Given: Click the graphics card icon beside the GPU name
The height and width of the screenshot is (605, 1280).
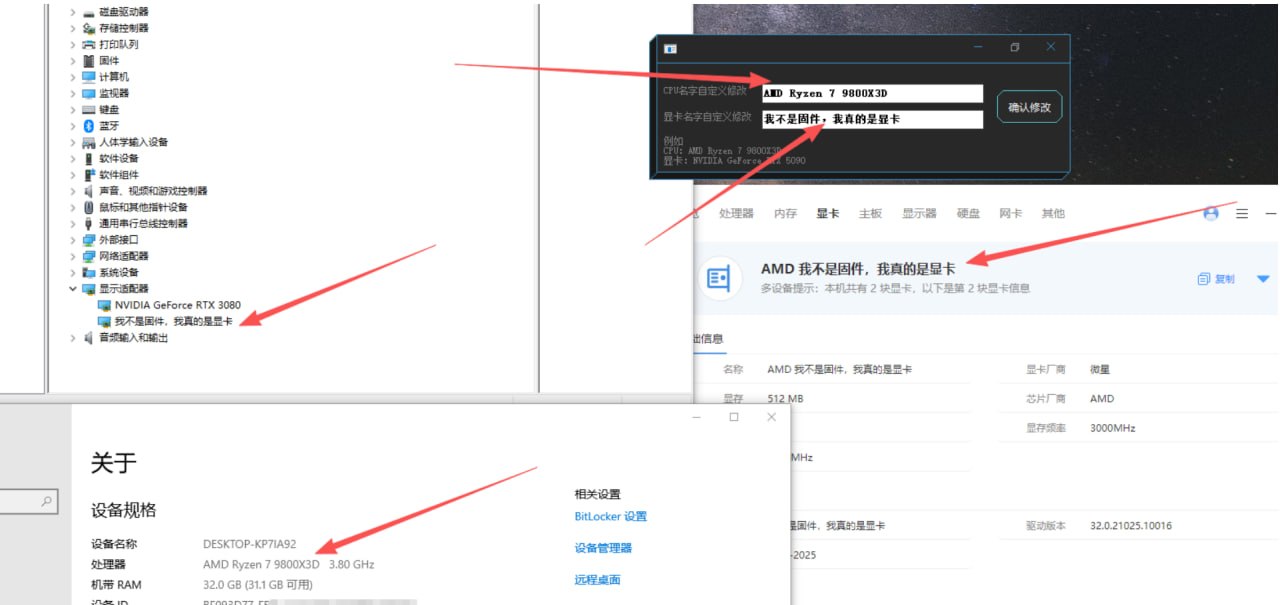Looking at the screenshot, I should click(x=717, y=278).
